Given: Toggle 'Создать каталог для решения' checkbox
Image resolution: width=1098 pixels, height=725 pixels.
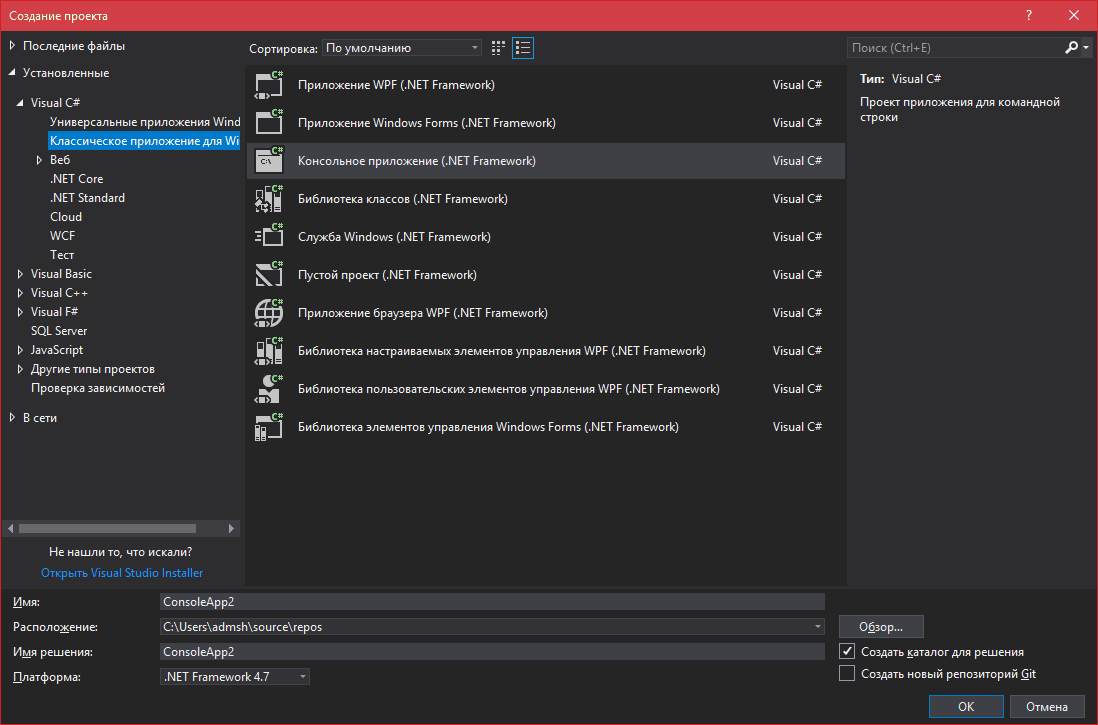Looking at the screenshot, I should pyautogui.click(x=847, y=651).
